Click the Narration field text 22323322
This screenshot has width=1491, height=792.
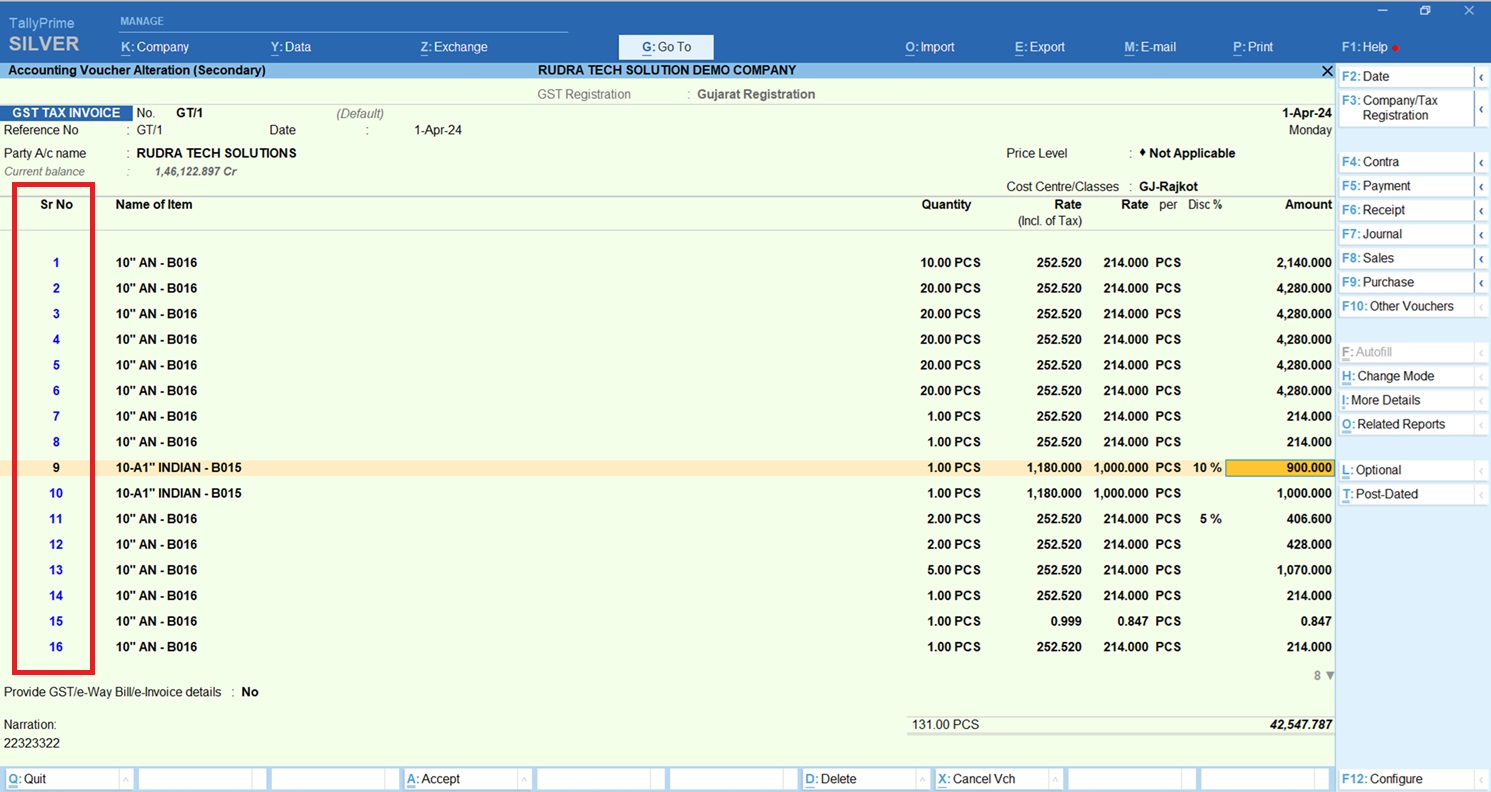(32, 744)
